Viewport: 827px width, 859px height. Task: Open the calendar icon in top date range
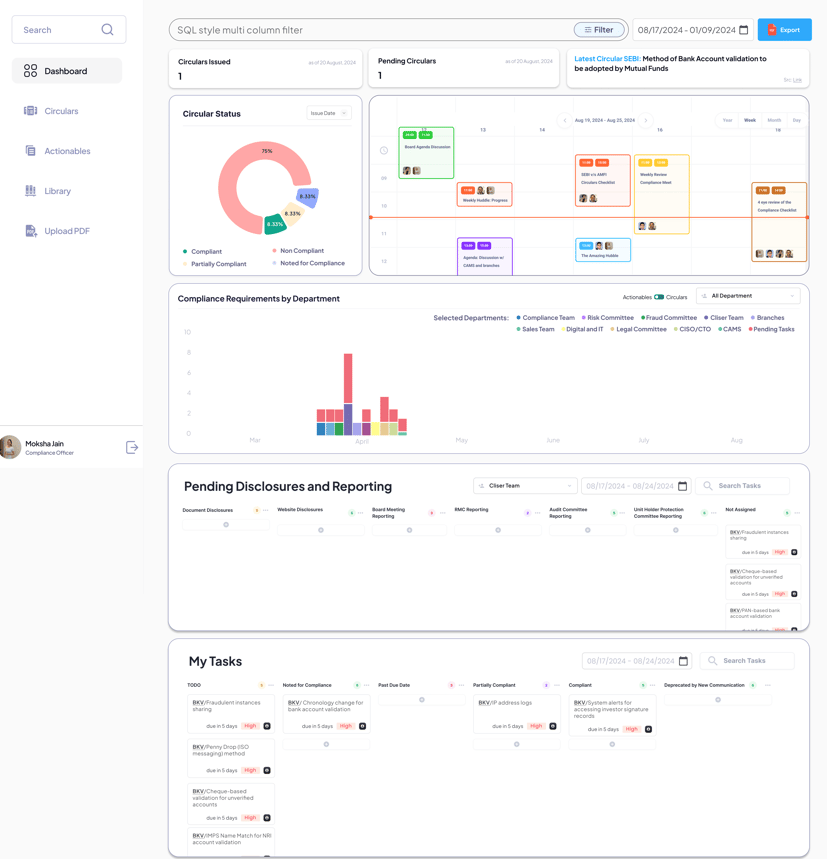743,30
